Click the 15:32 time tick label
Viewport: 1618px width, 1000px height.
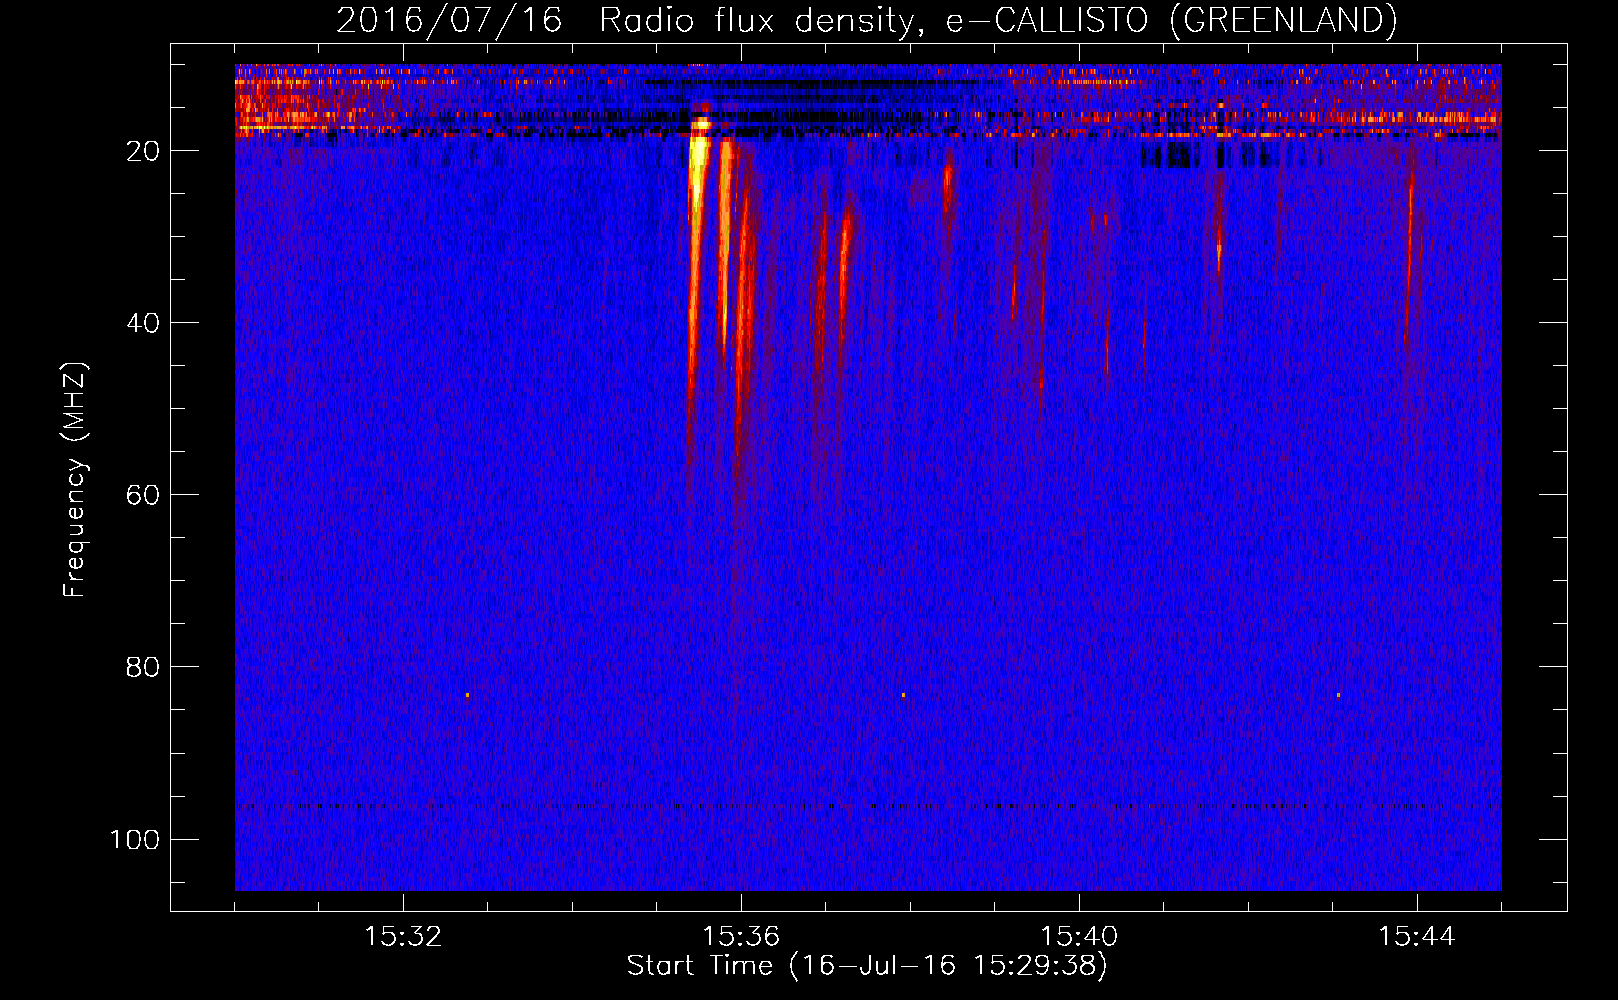pos(403,936)
